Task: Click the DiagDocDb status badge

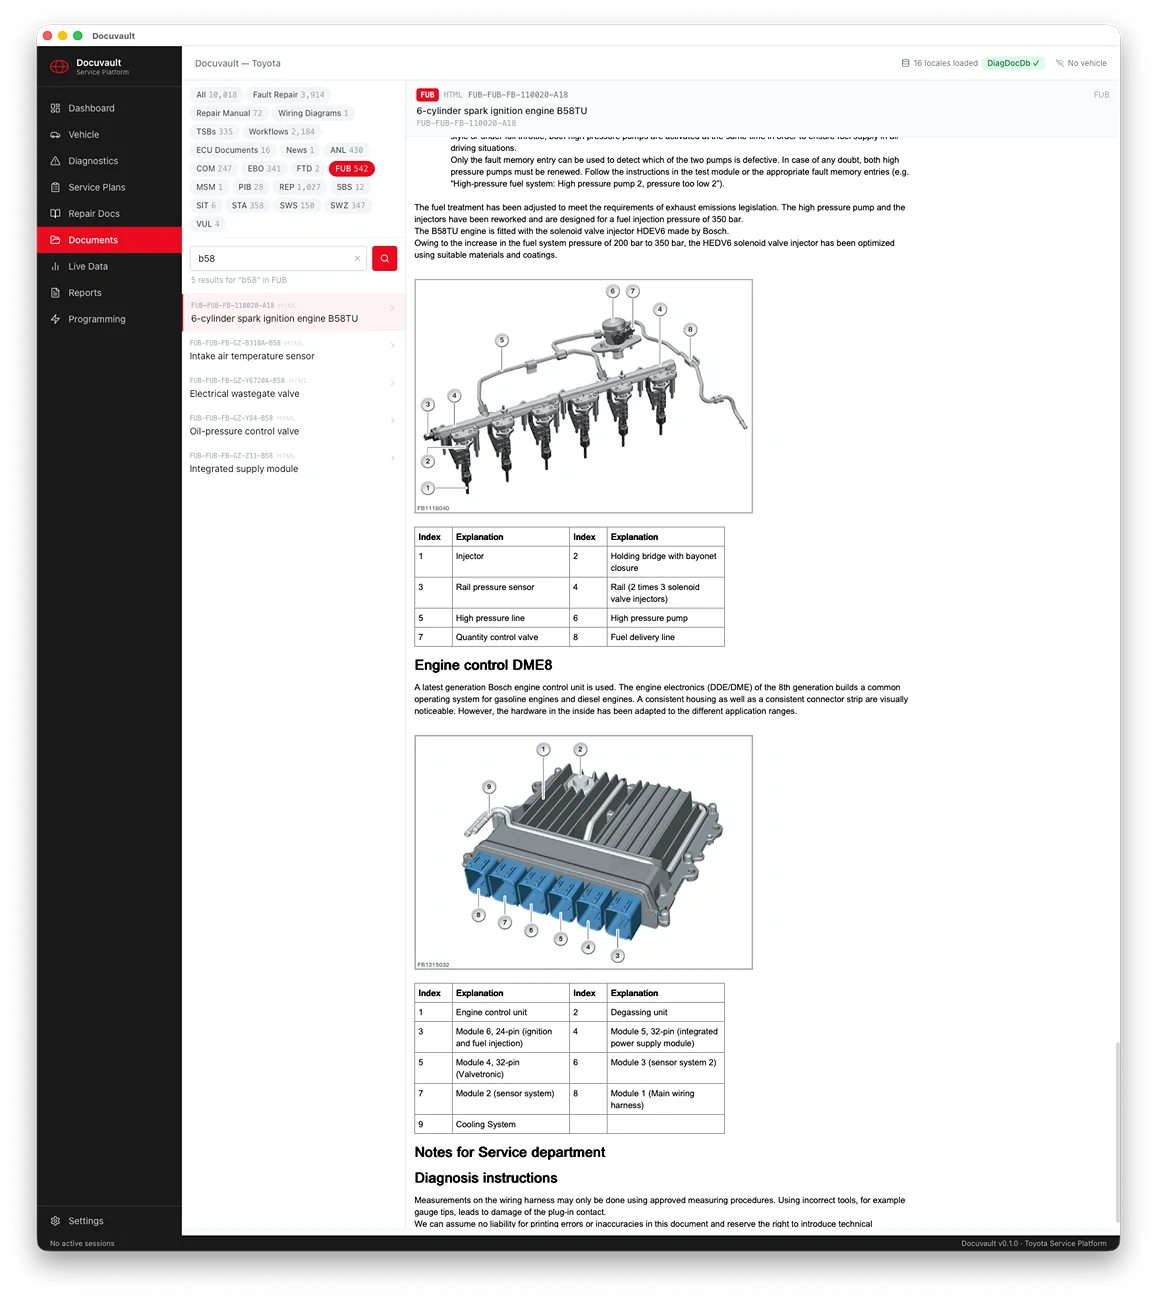Action: point(1013,63)
